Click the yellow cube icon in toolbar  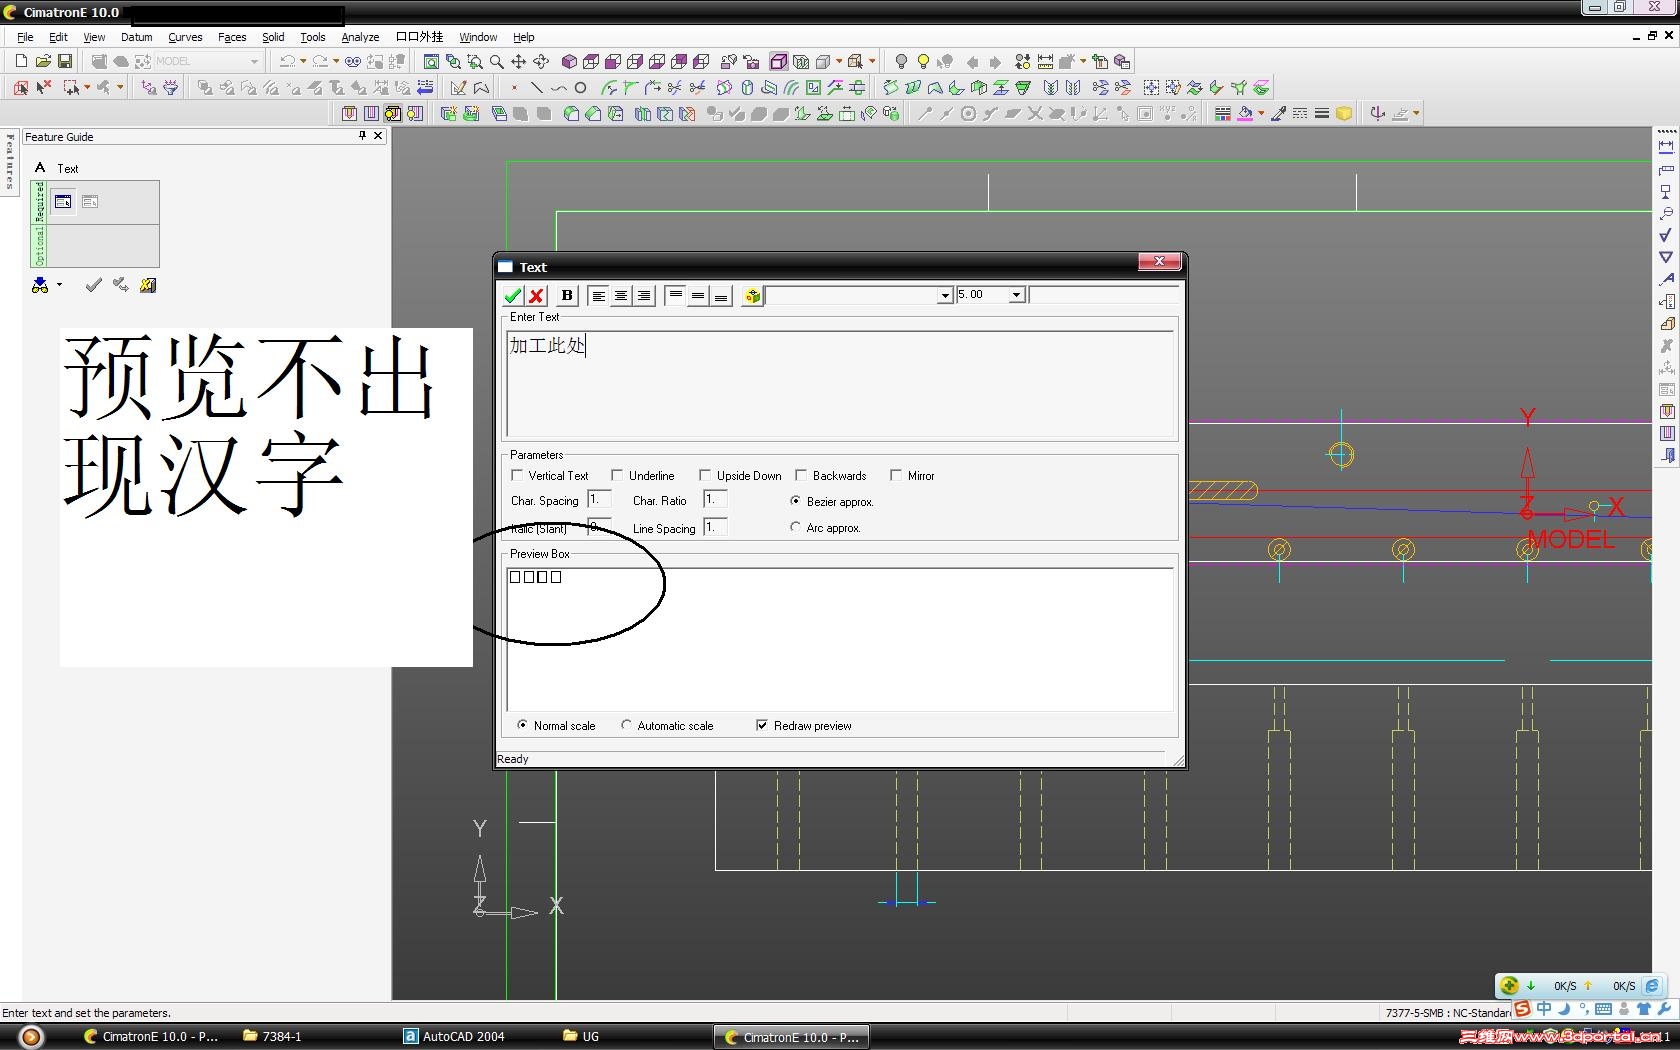pyautogui.click(x=1344, y=113)
